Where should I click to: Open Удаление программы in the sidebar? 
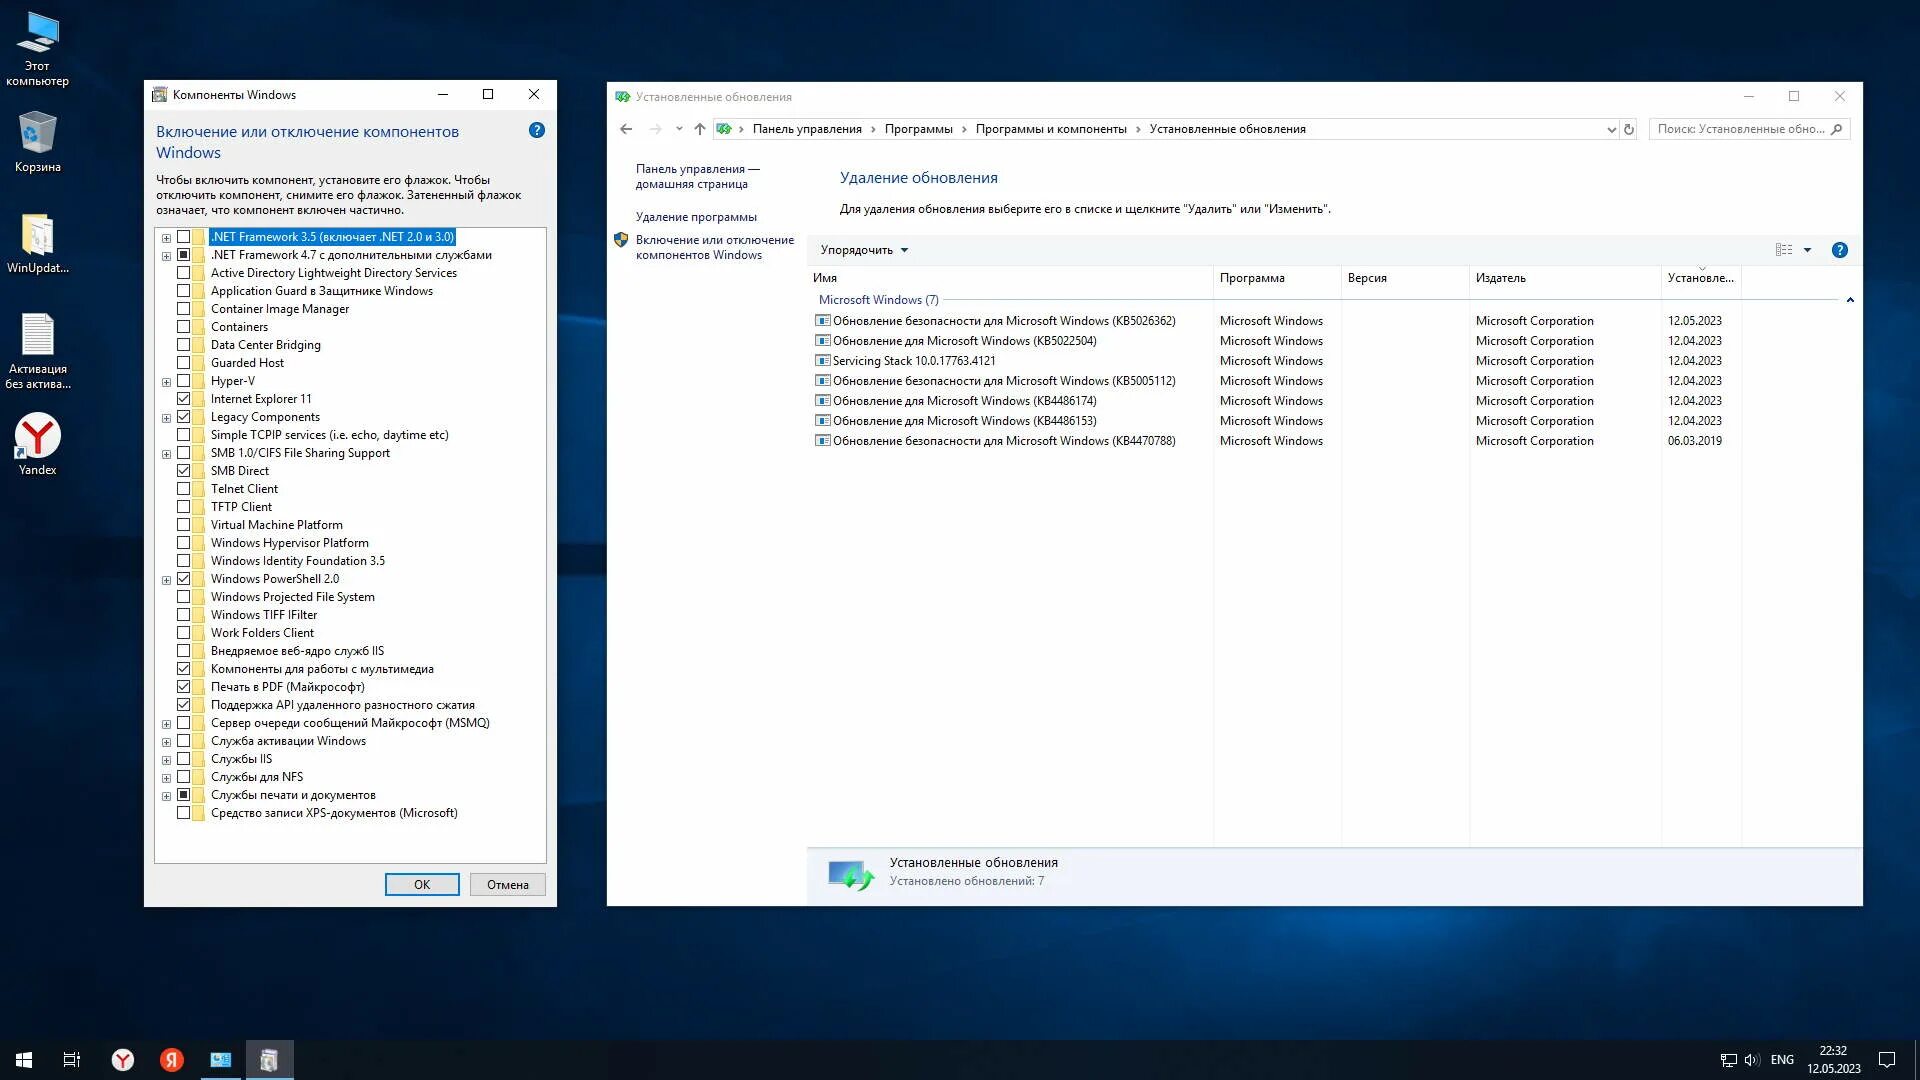(x=697, y=216)
